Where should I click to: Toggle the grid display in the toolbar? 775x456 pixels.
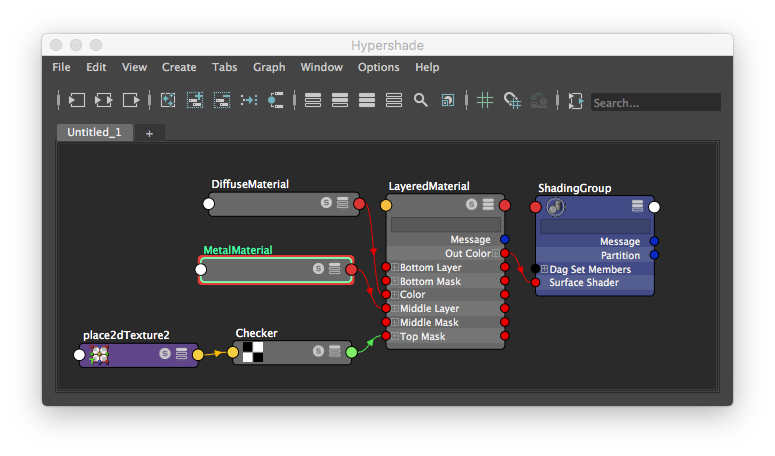485,101
